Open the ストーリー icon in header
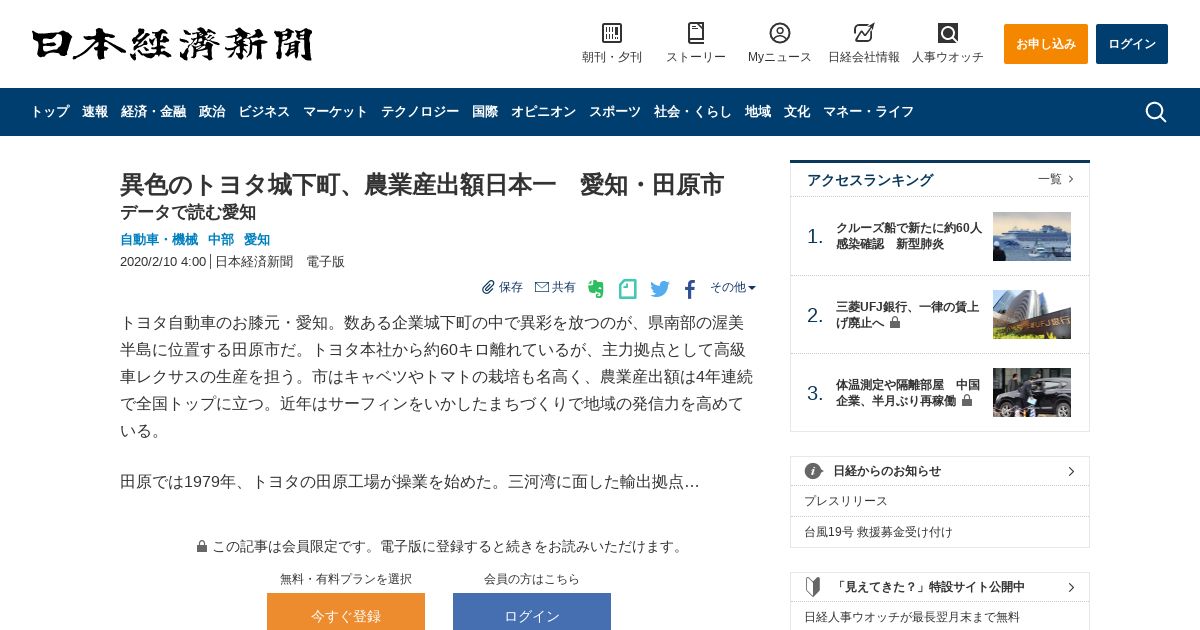The width and height of the screenshot is (1200, 630). [x=696, y=33]
